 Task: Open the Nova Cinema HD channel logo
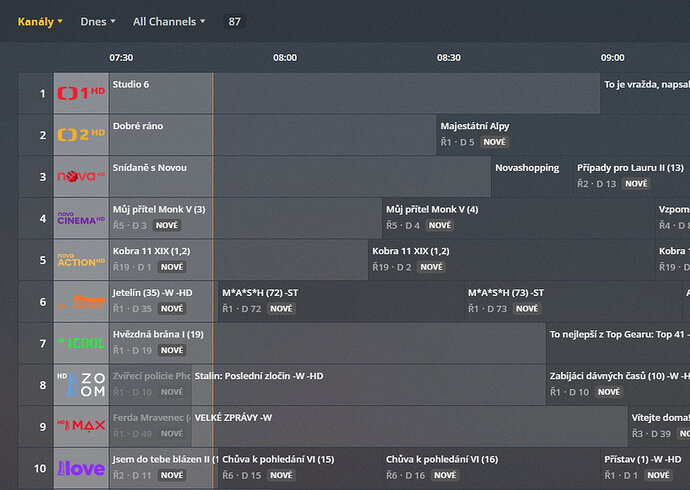pyautogui.click(x=81, y=218)
